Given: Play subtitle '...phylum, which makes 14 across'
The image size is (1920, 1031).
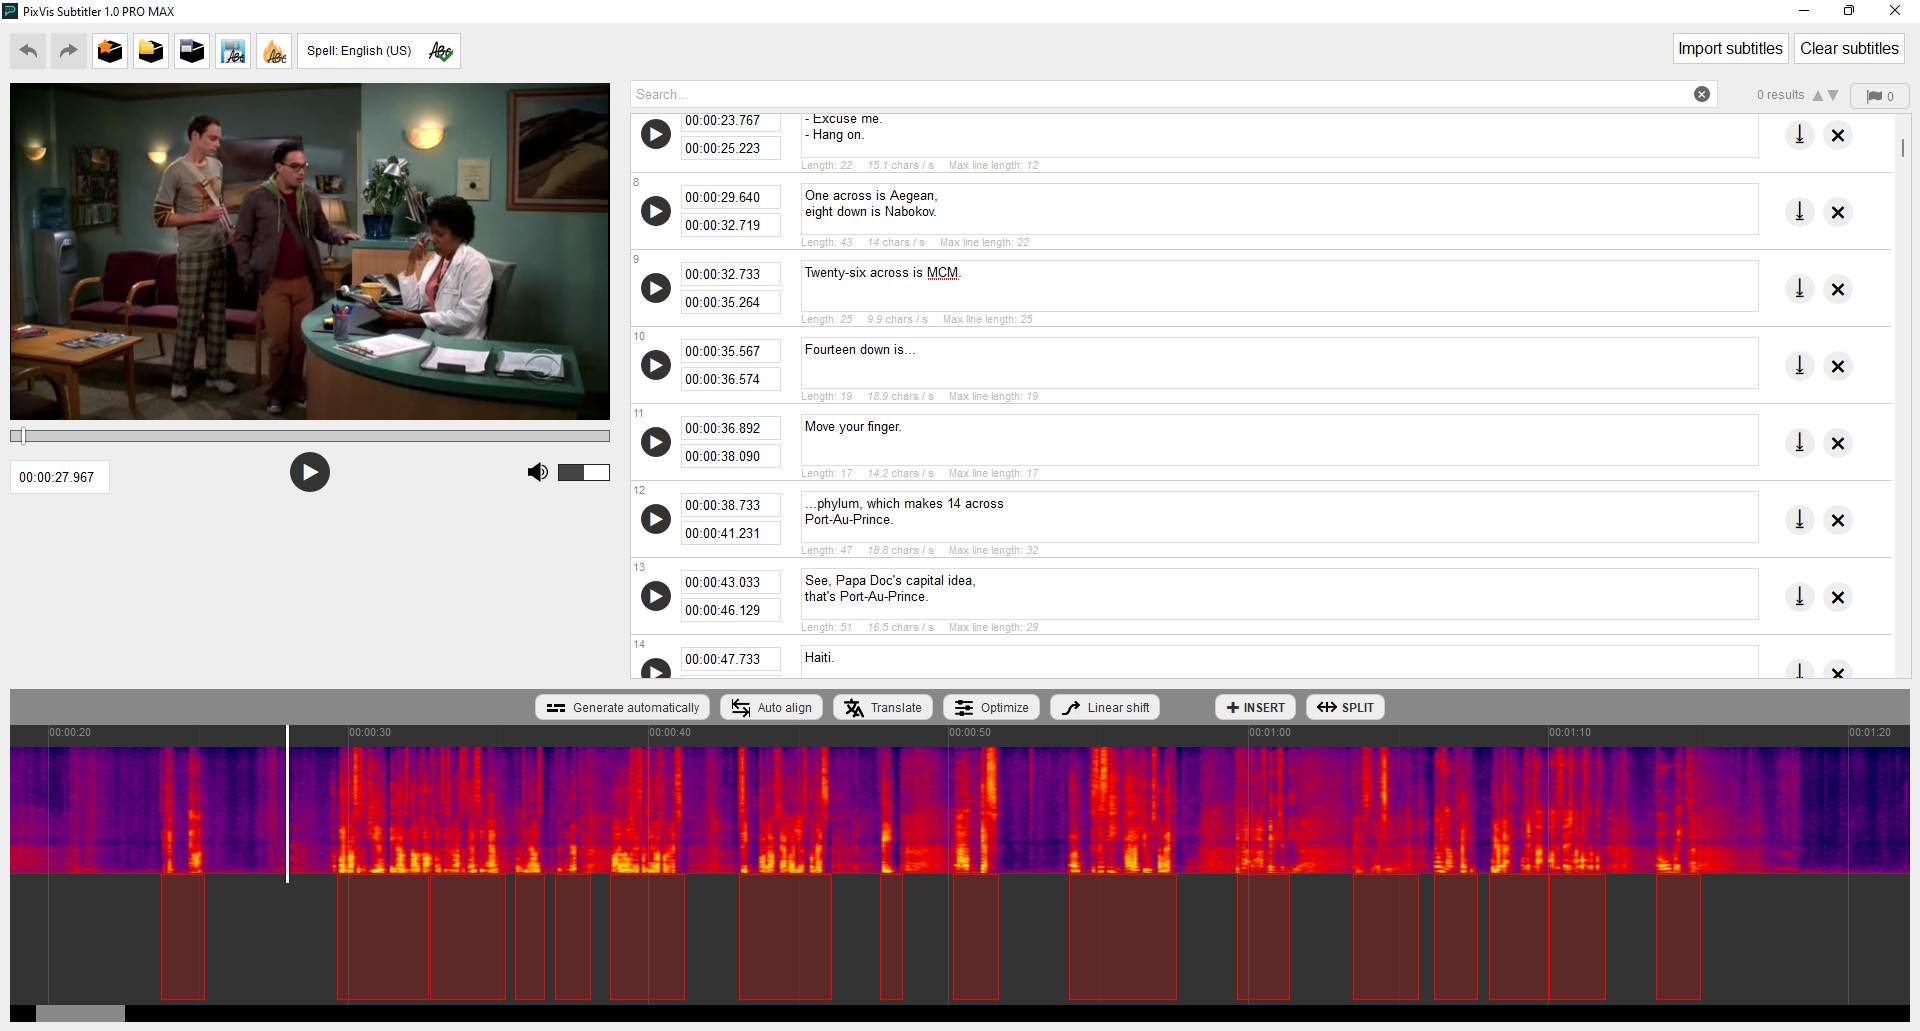Looking at the screenshot, I should (656, 519).
